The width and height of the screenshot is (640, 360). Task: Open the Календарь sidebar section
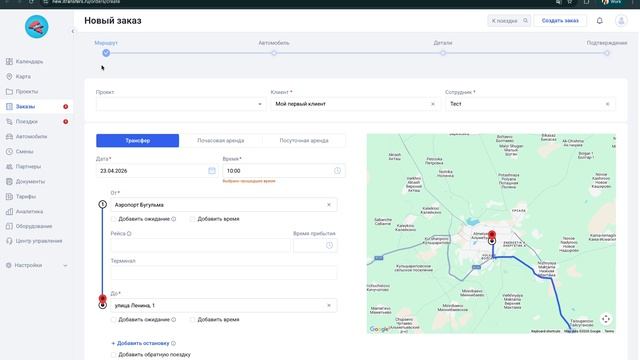[29, 62]
